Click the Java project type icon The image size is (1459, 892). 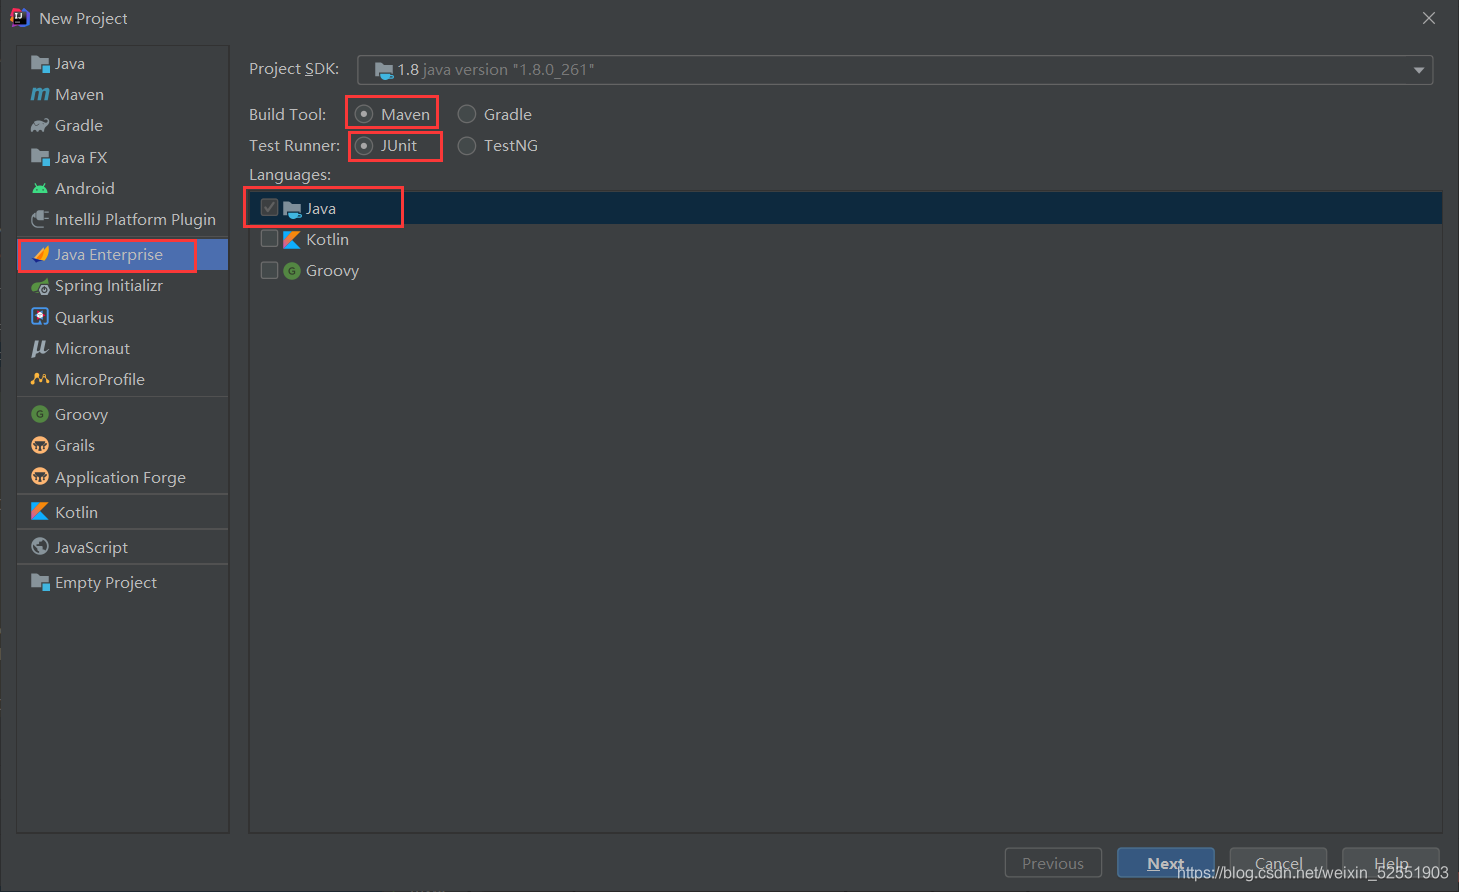(x=40, y=64)
